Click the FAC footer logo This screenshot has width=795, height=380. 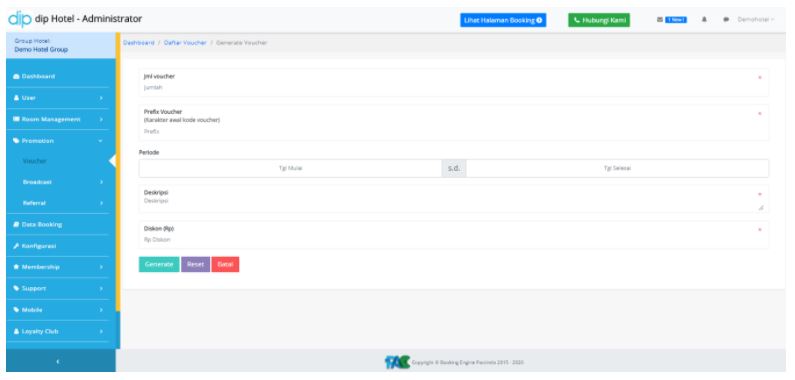pyautogui.click(x=398, y=362)
